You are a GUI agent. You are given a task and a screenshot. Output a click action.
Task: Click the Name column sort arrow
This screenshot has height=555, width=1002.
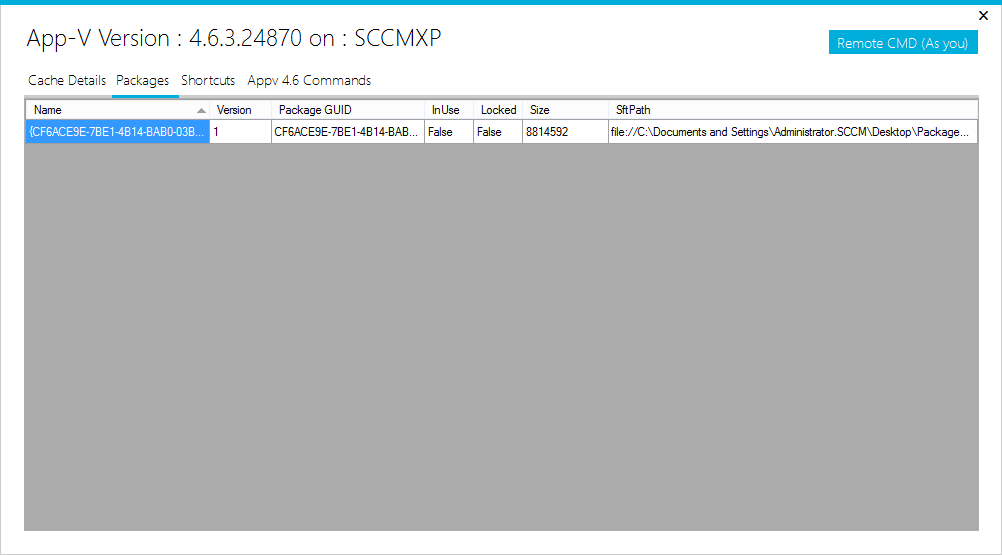201,110
